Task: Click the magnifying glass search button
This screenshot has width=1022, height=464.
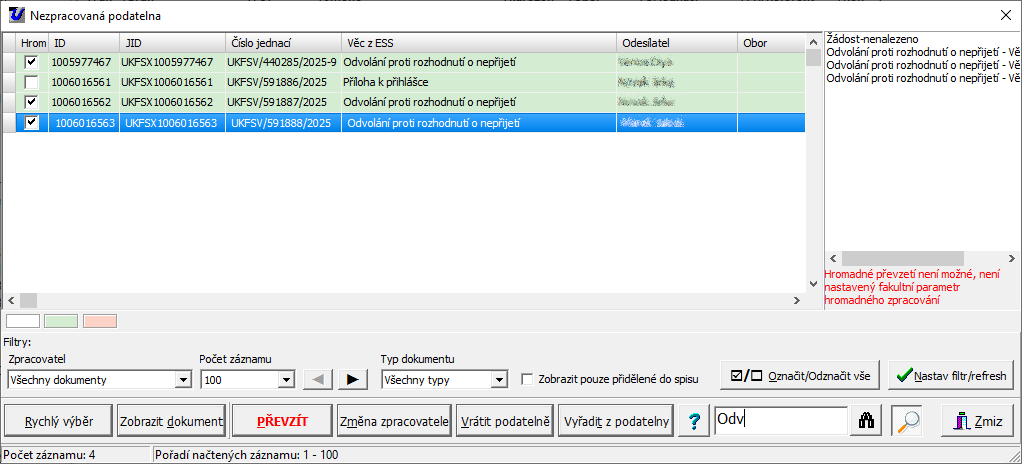Action: tap(906, 421)
